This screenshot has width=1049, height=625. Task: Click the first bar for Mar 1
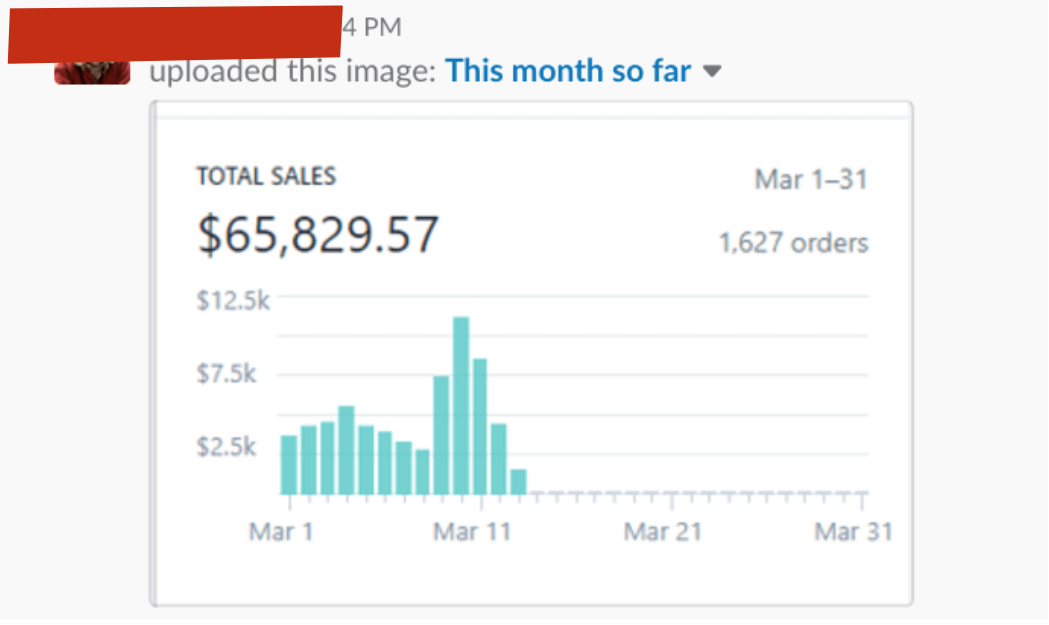click(289, 465)
